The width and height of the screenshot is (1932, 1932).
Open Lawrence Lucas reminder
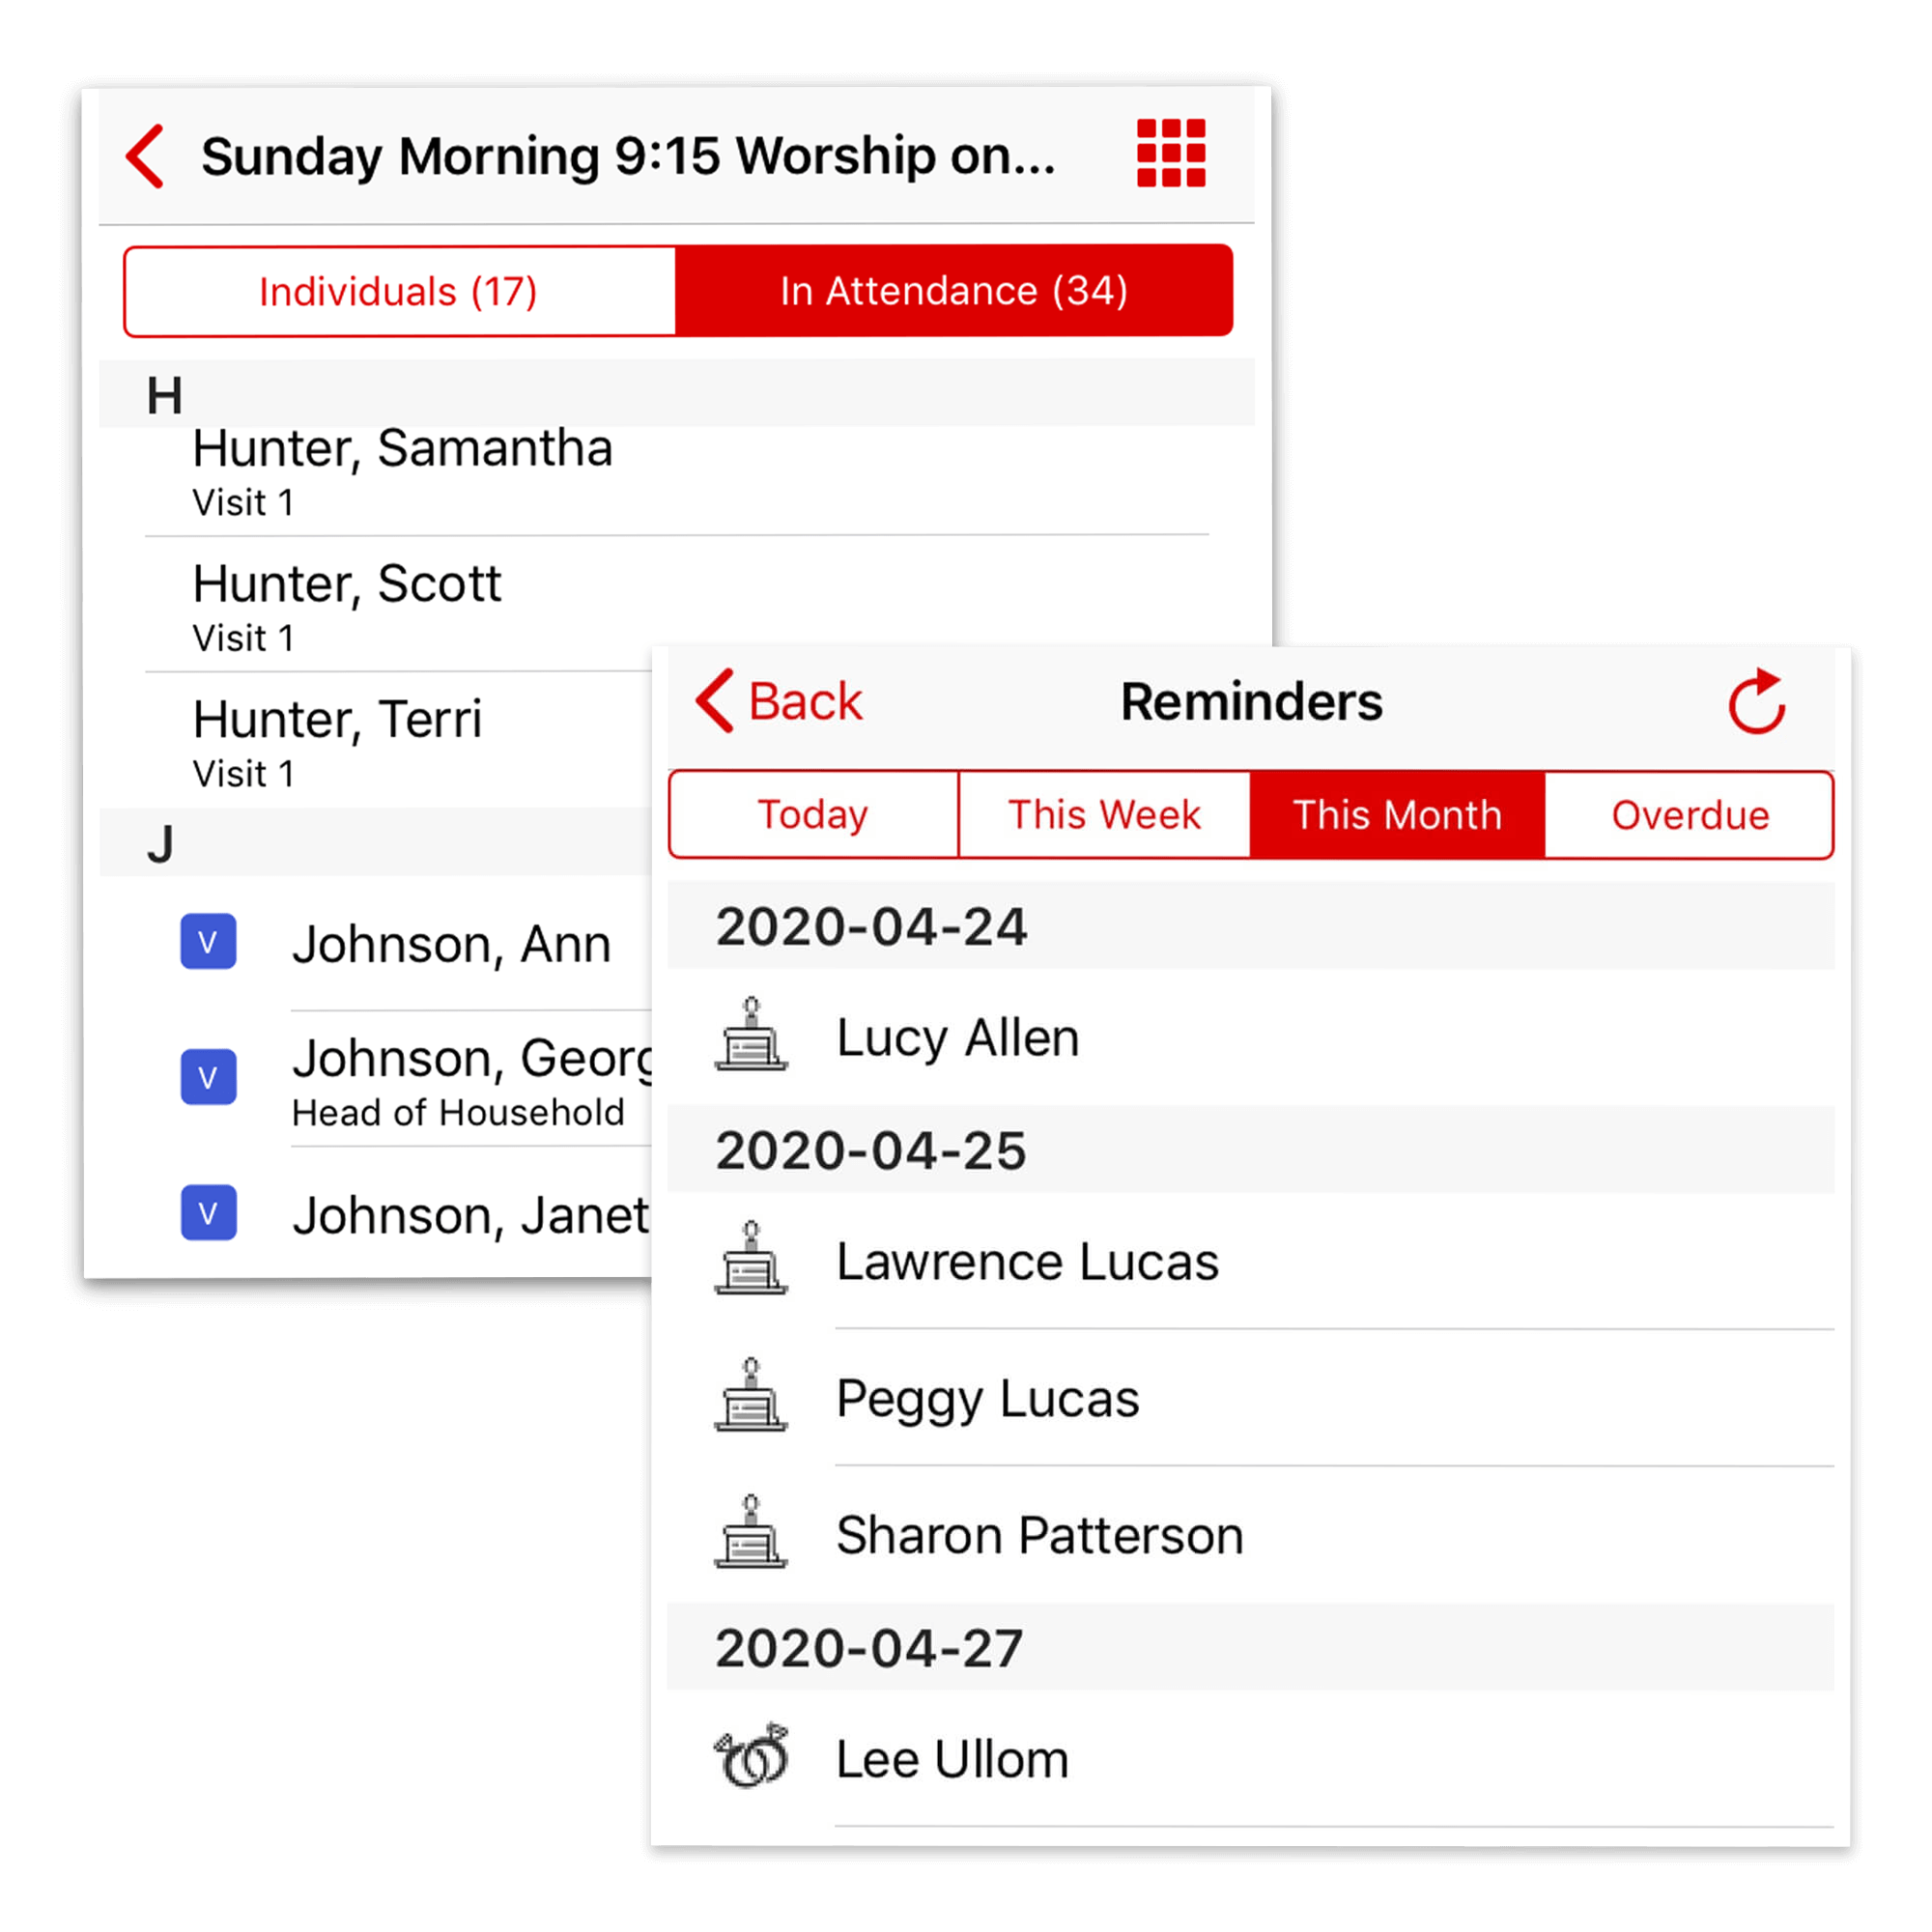pyautogui.click(x=1251, y=1261)
